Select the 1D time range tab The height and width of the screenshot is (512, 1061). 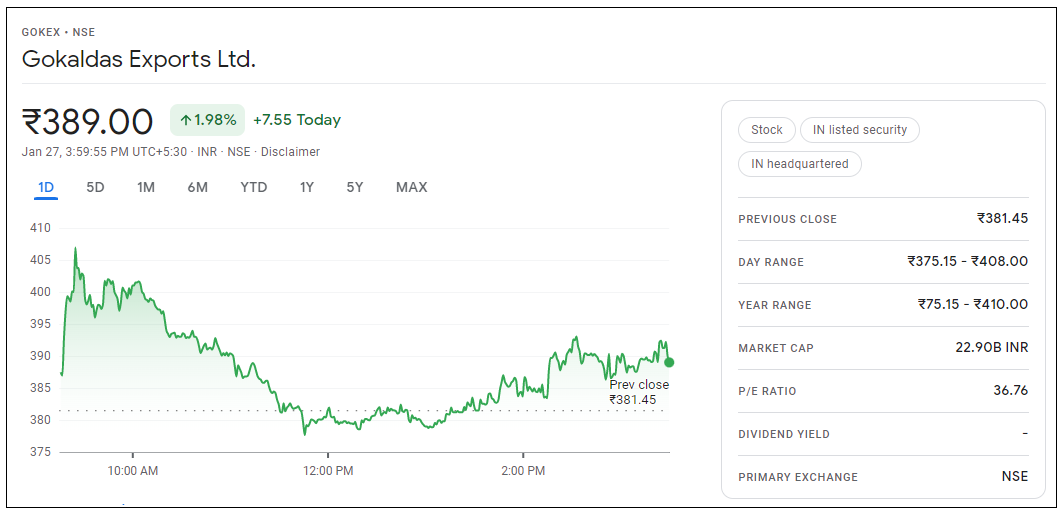46,187
